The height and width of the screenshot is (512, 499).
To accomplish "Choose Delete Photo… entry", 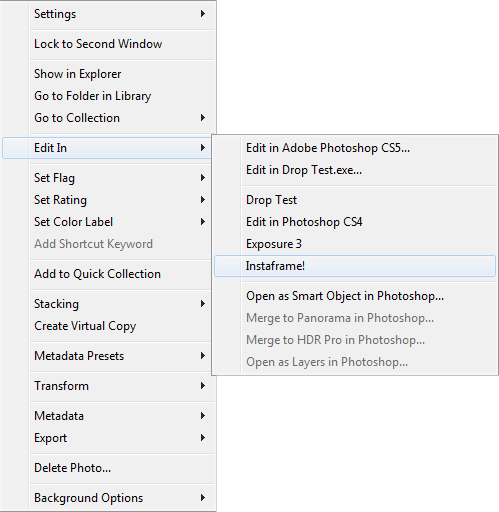I will click(x=108, y=468).
